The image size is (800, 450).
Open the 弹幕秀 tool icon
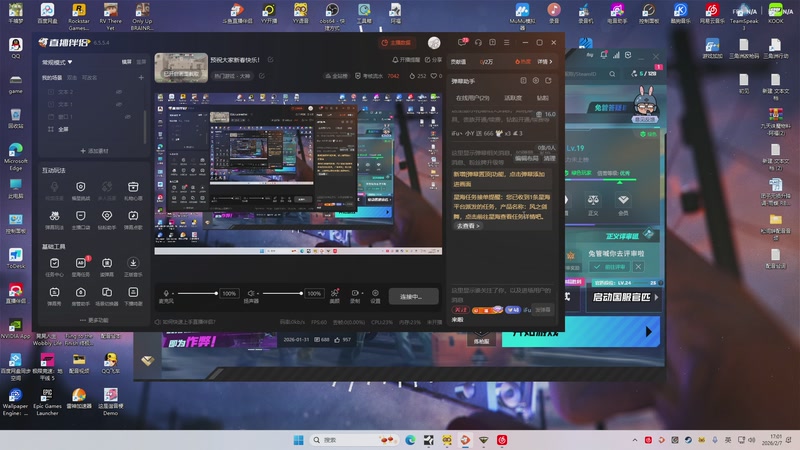54,296
